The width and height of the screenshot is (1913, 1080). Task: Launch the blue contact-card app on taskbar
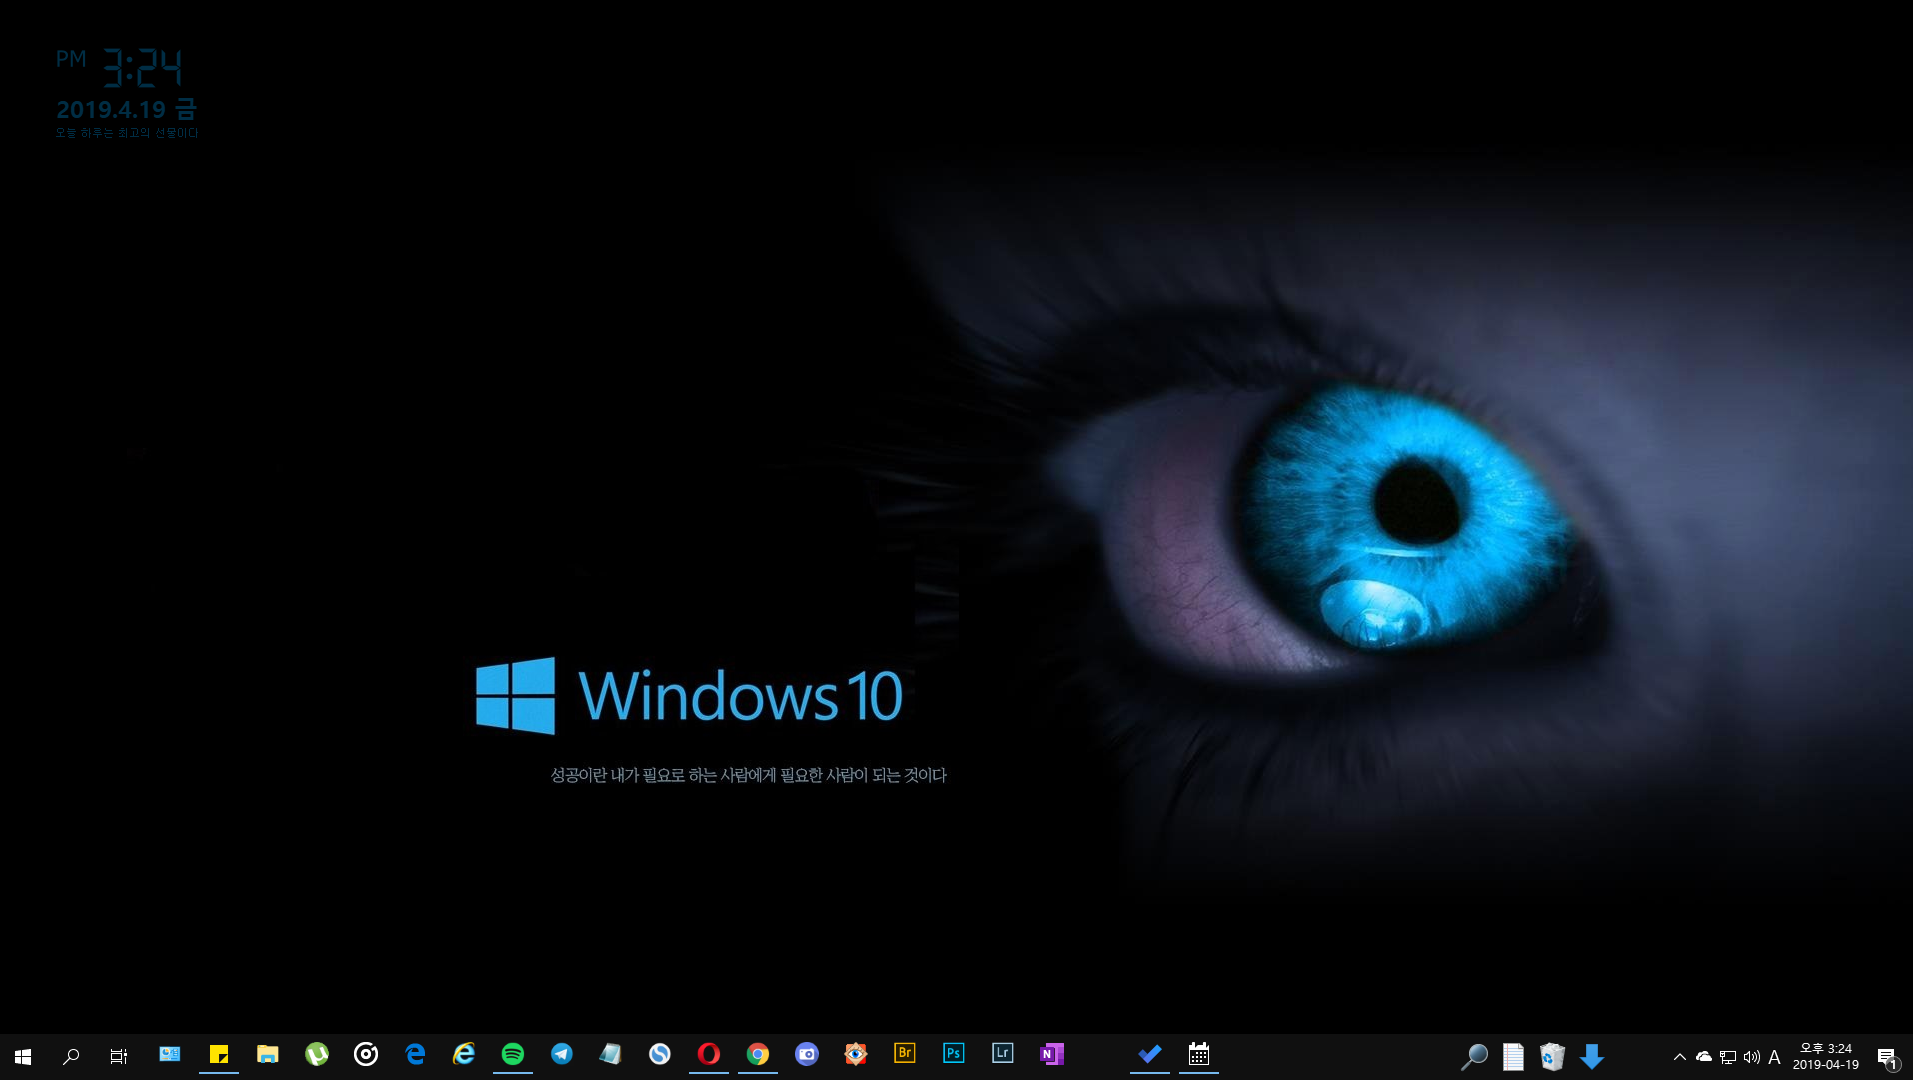(170, 1054)
